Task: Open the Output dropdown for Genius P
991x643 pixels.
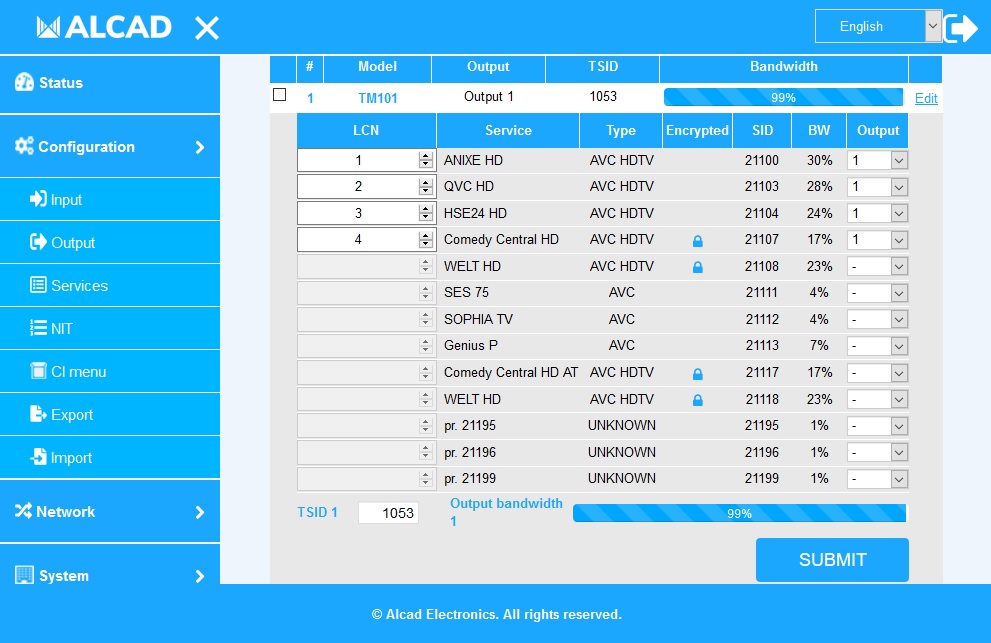Action: coord(878,346)
